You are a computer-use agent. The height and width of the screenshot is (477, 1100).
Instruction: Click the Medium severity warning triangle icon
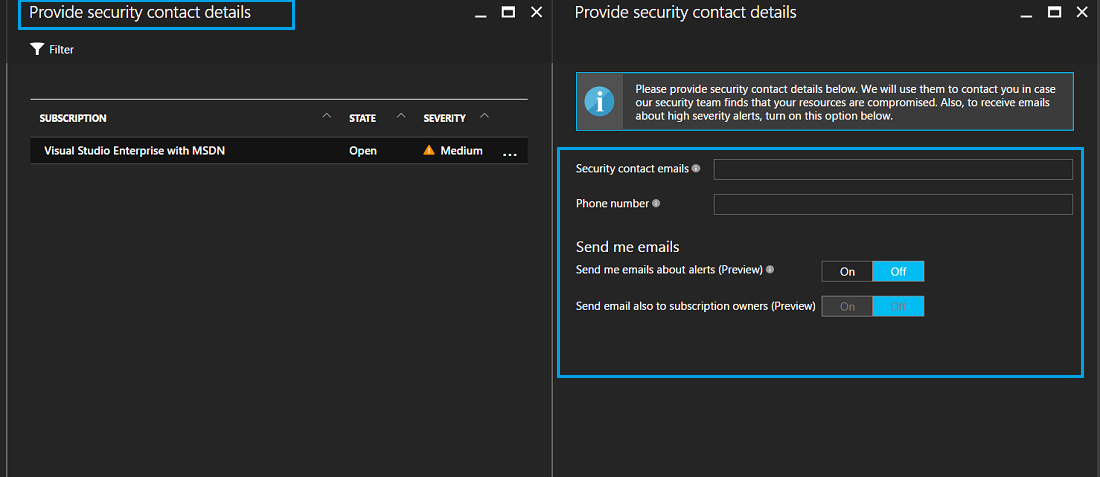[x=429, y=151]
